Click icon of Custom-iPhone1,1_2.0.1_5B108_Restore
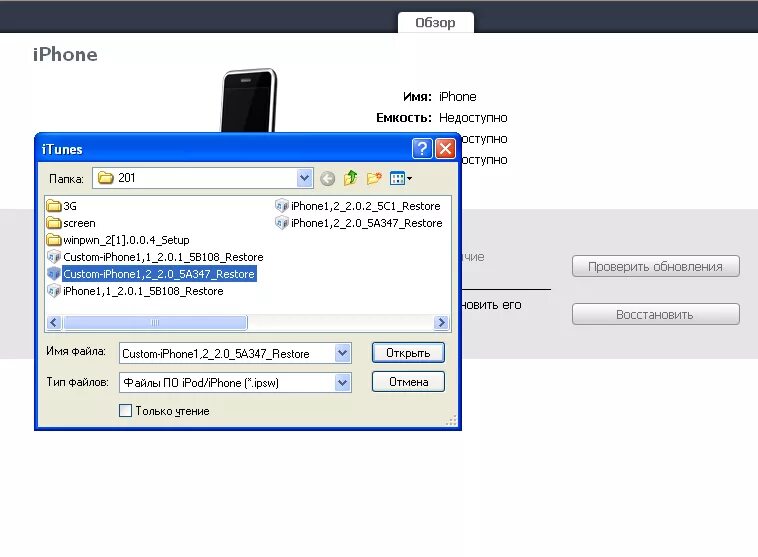Screen dimensions: 758x557 [54, 257]
